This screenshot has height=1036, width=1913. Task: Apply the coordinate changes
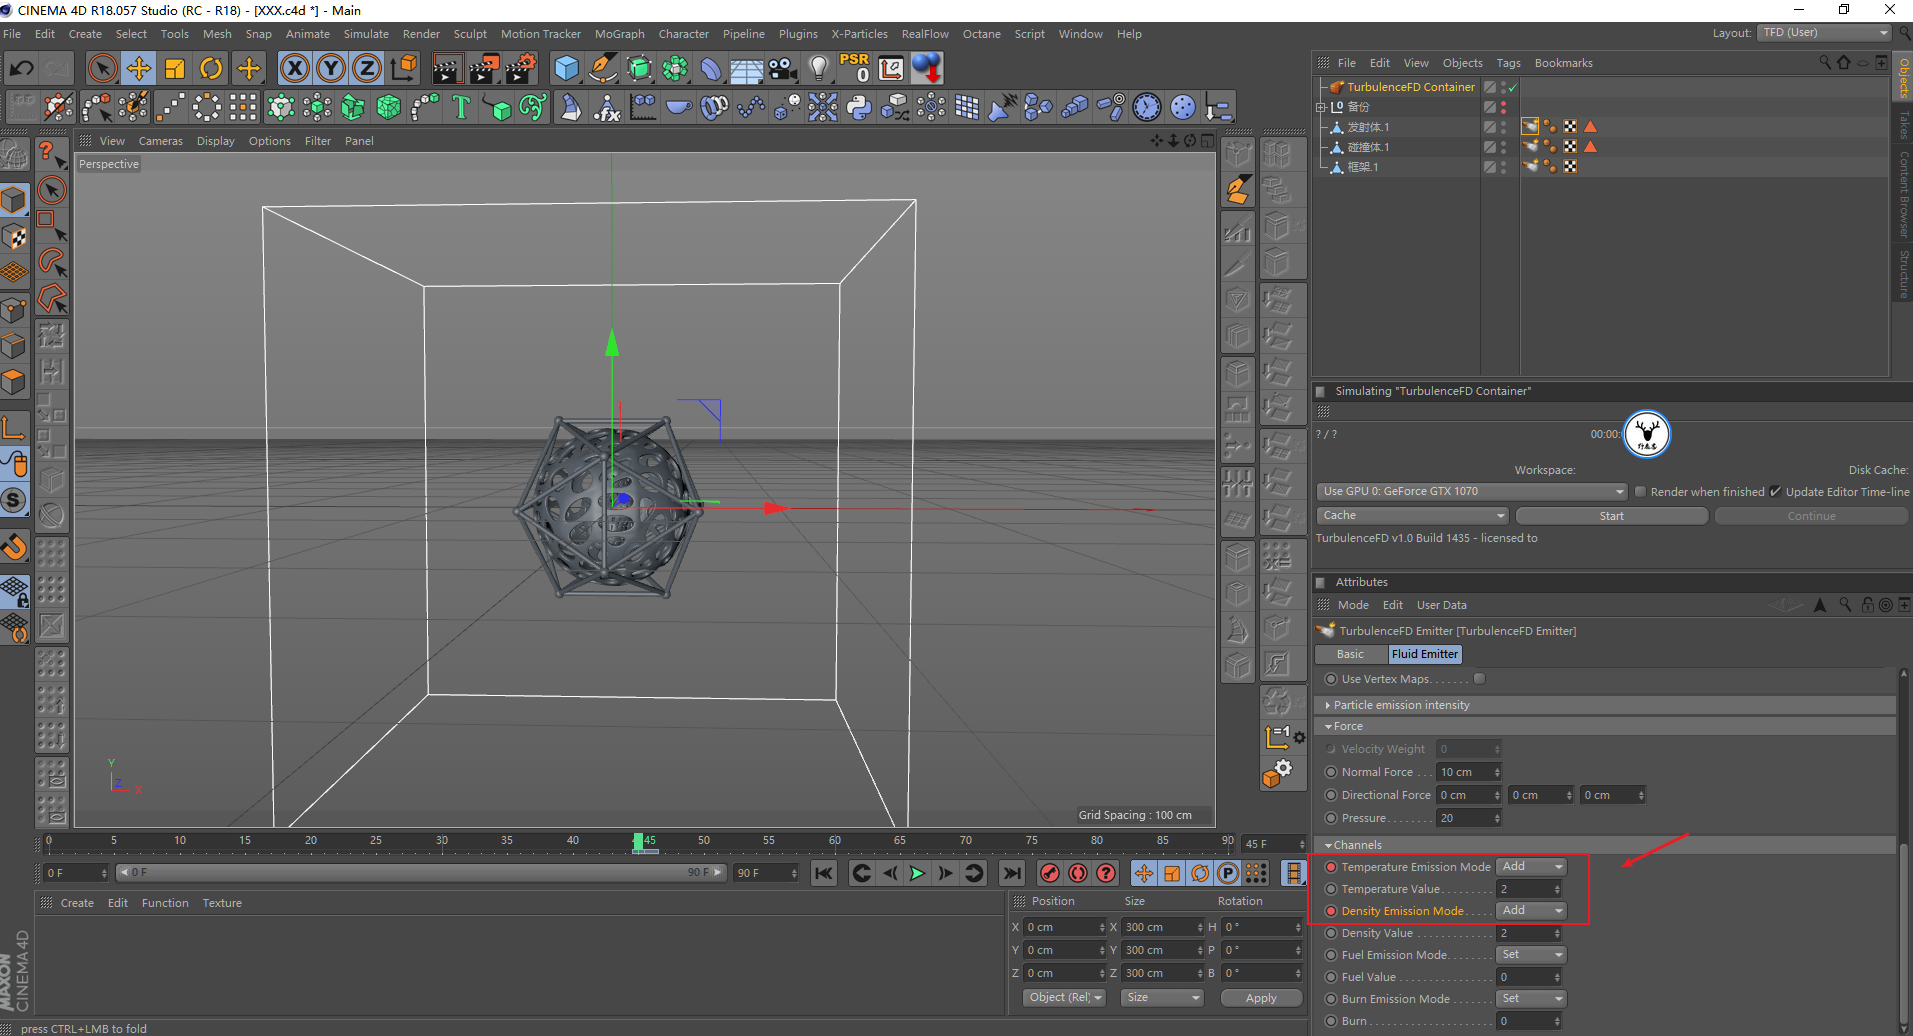[1260, 998]
